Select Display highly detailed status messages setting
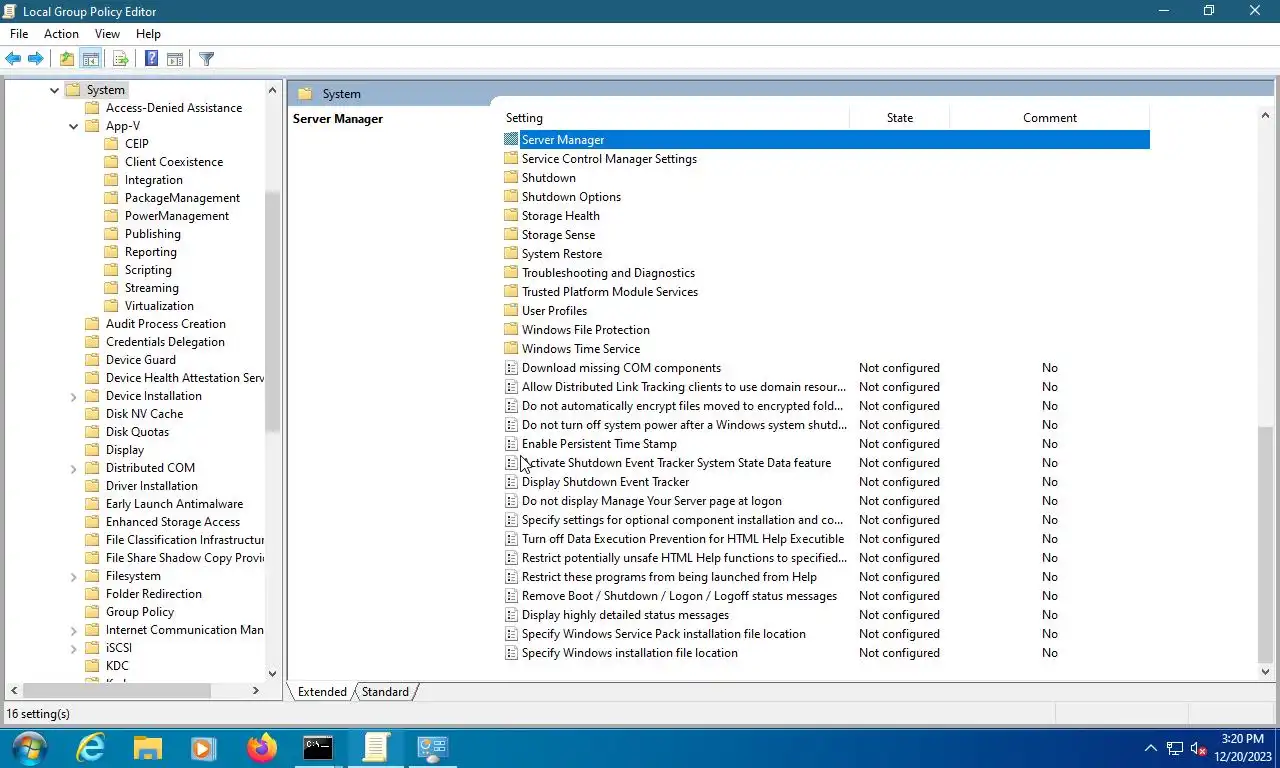Screen dimensions: 1280x768 click(x=625, y=615)
